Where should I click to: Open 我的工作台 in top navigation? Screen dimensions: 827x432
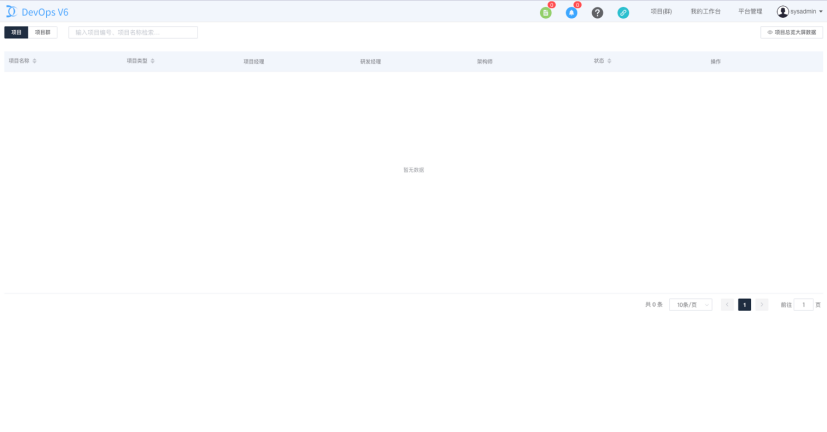coord(705,12)
